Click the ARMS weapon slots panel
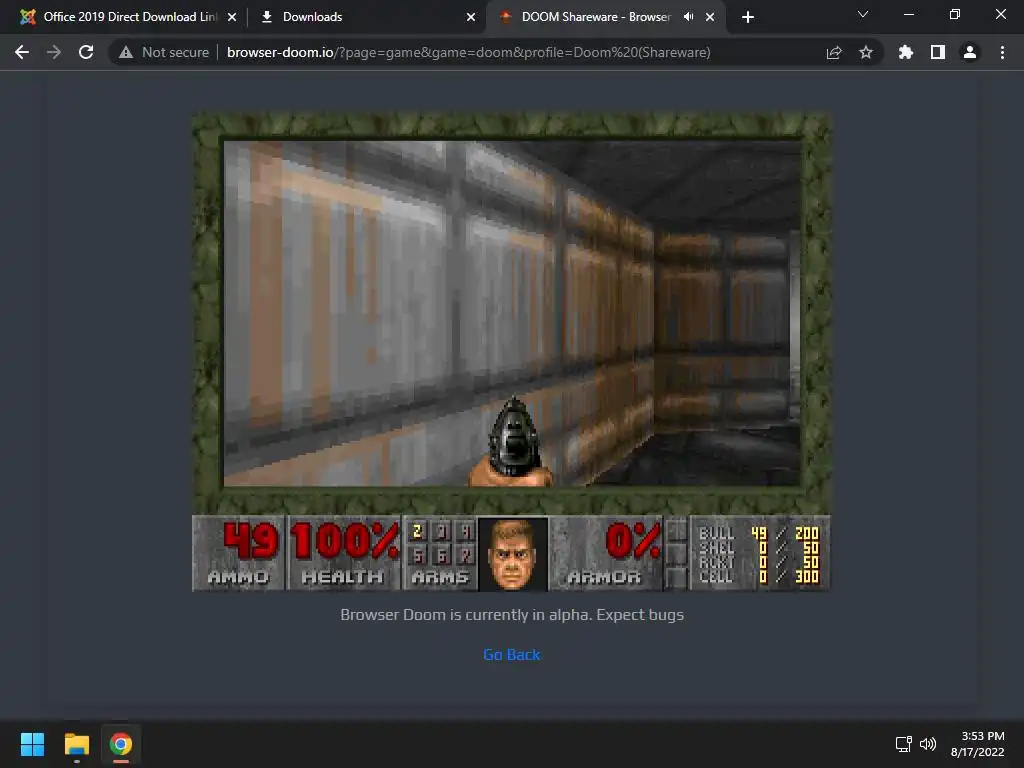 point(441,553)
